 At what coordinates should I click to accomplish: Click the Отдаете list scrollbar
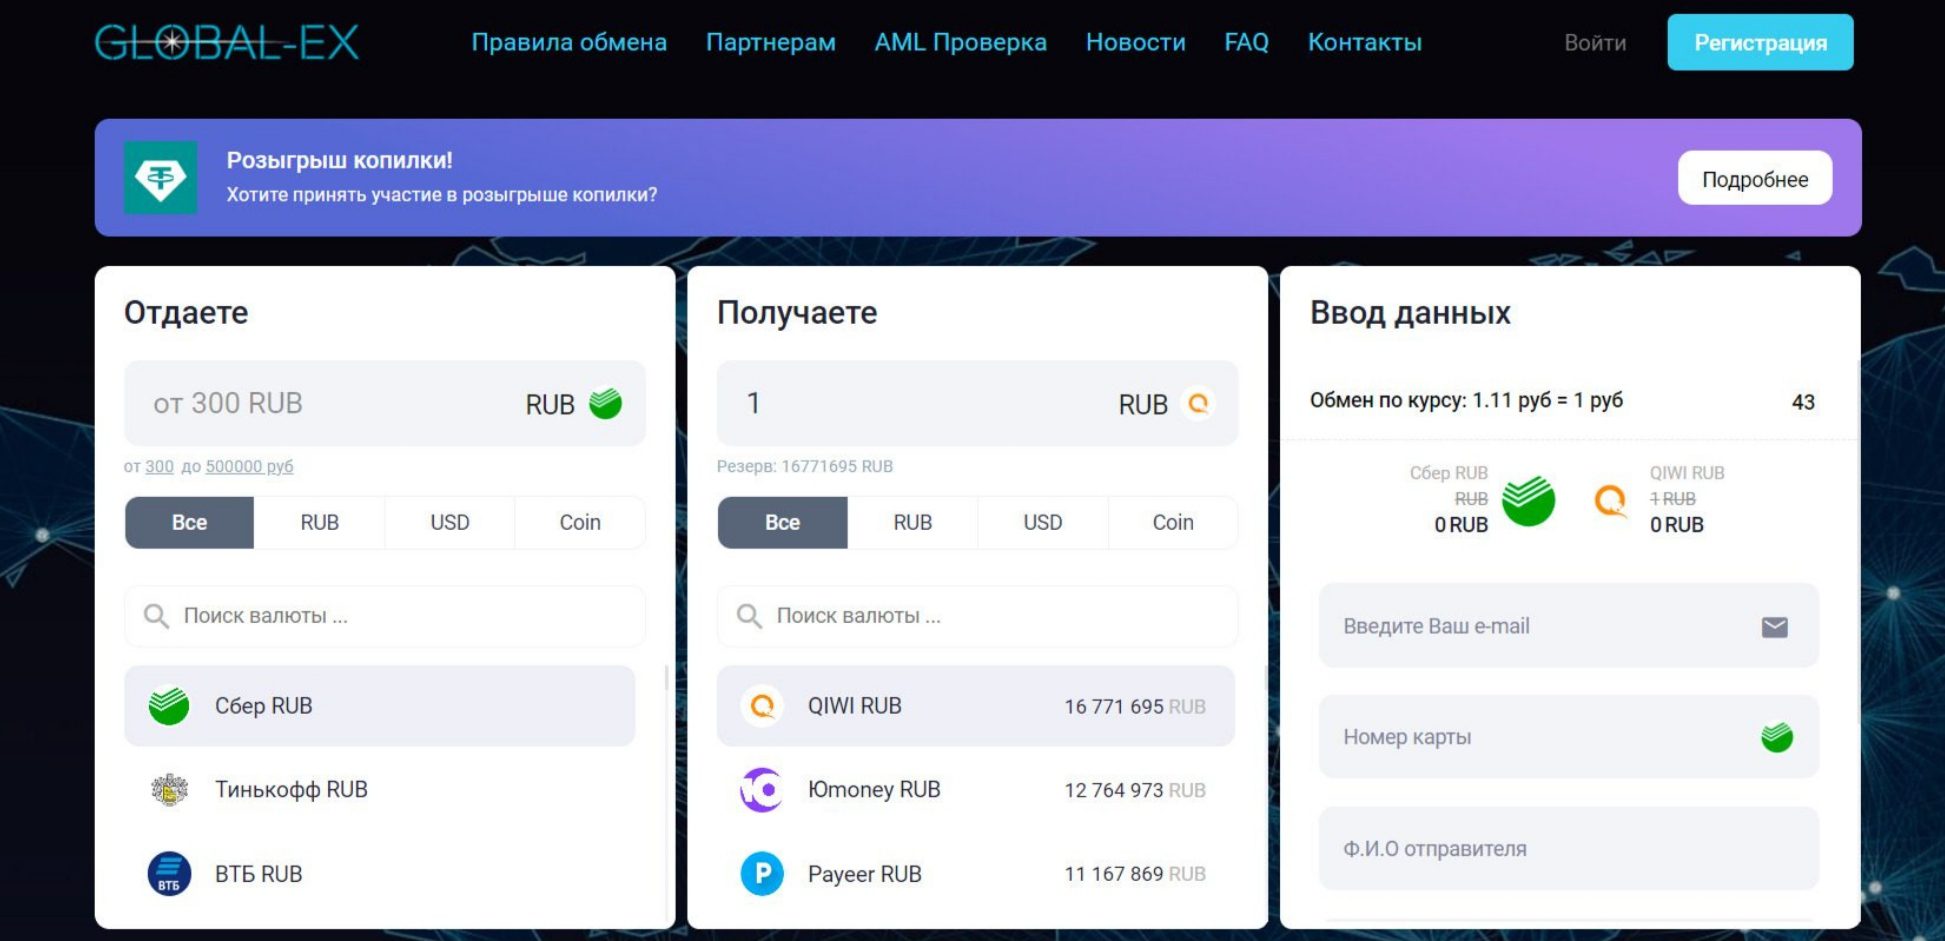click(x=667, y=679)
